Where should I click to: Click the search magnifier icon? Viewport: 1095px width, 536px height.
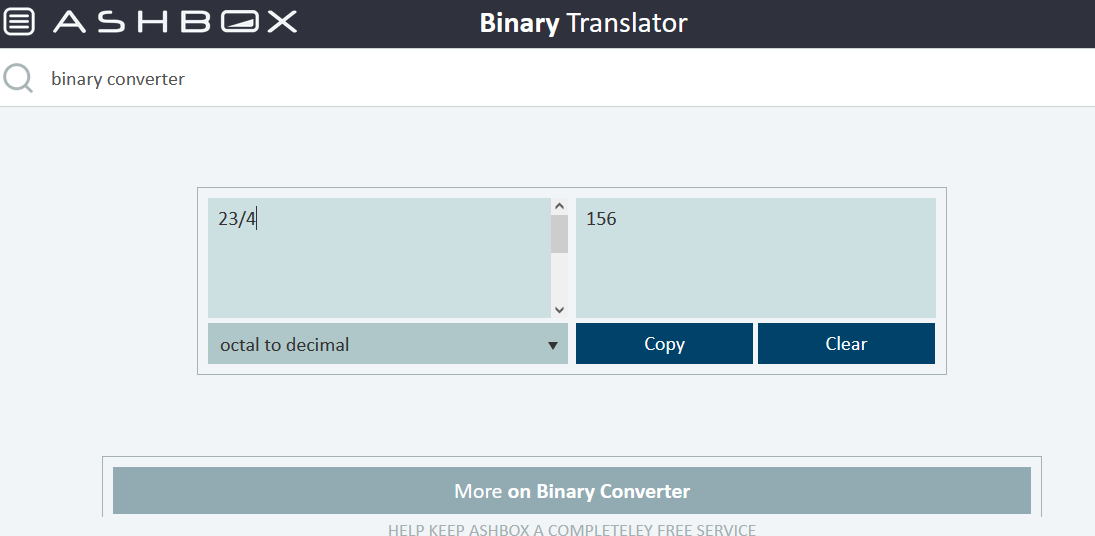click(x=18, y=78)
